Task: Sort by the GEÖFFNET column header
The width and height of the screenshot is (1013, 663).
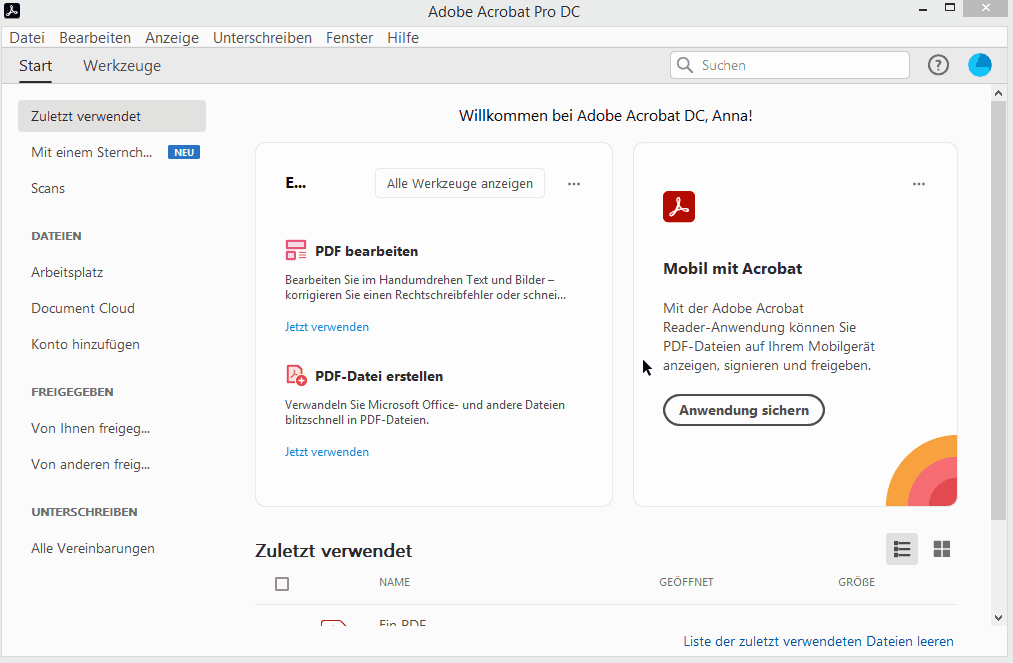Action: coord(686,582)
